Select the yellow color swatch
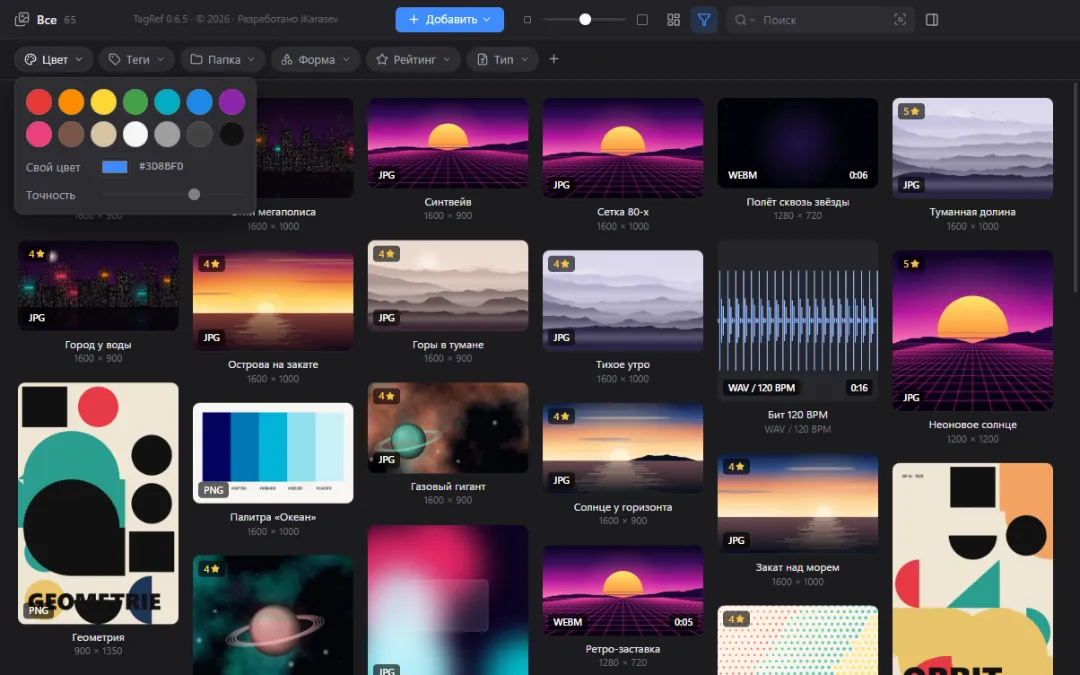Screen dimensions: 1080x675 point(103,102)
